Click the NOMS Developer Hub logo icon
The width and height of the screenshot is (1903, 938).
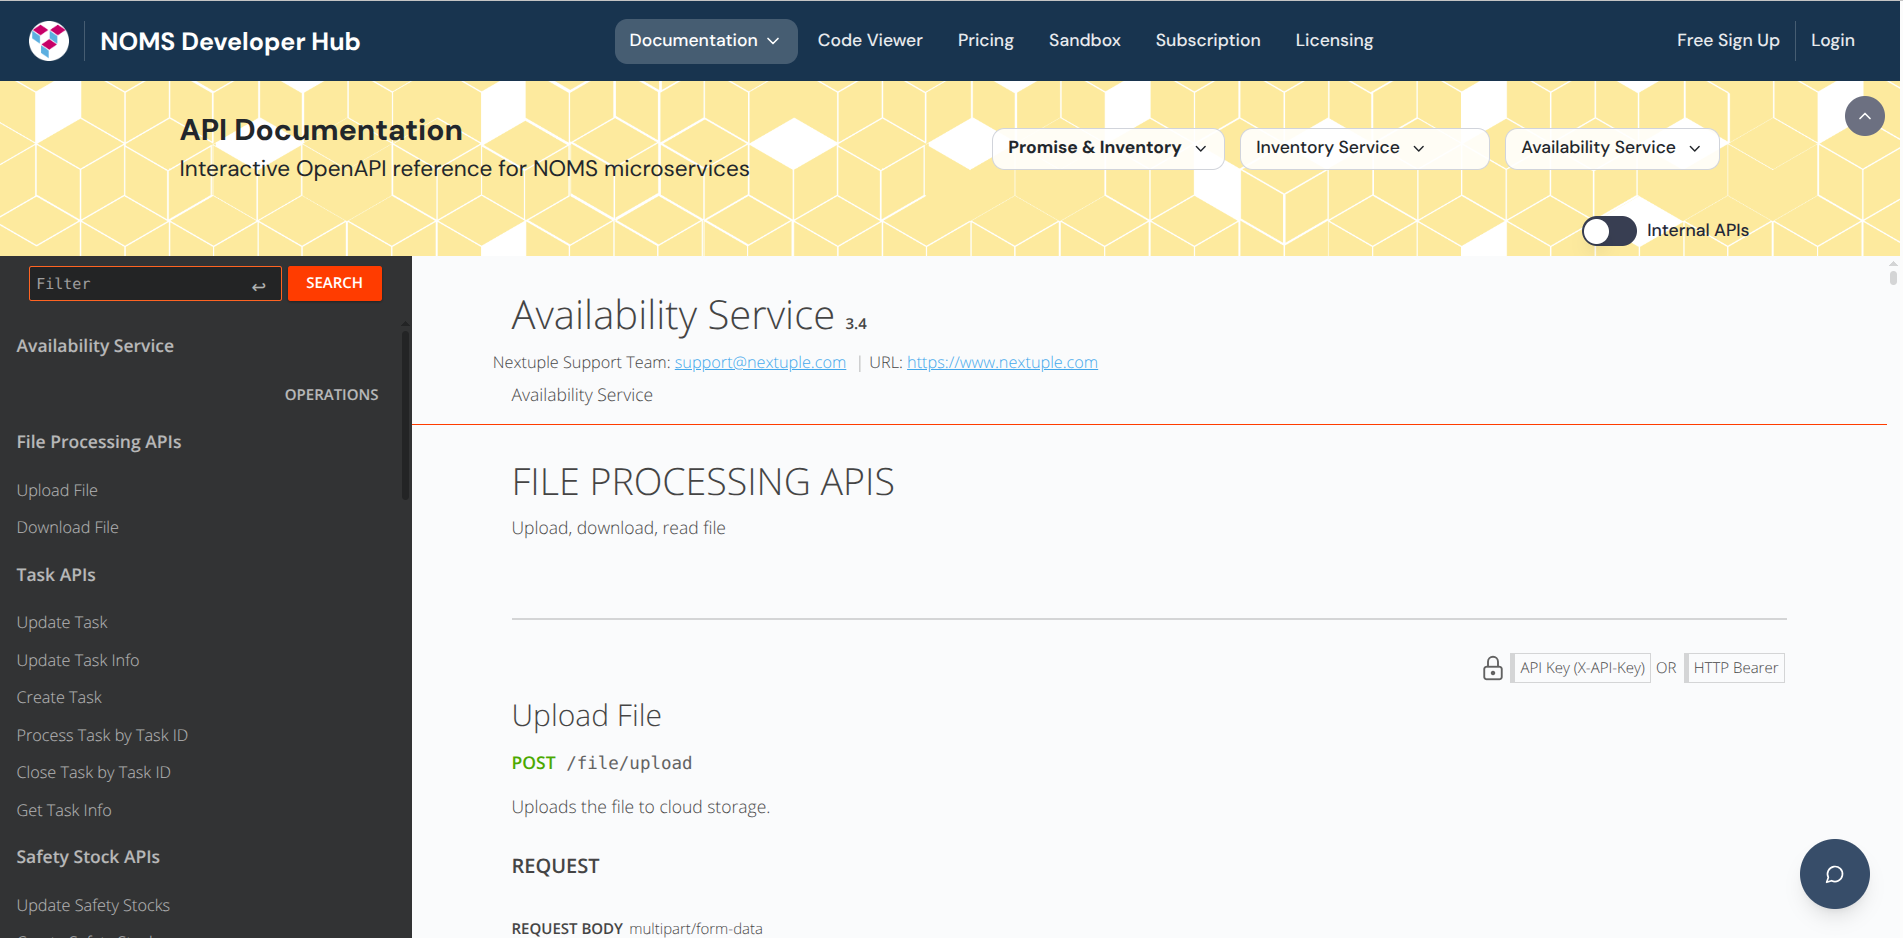49,41
